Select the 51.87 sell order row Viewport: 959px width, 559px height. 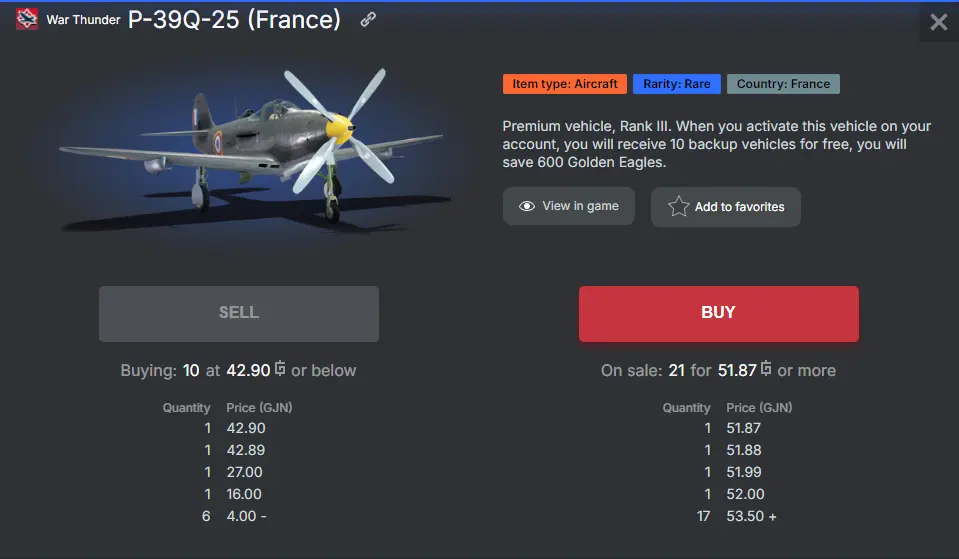[x=743, y=428]
